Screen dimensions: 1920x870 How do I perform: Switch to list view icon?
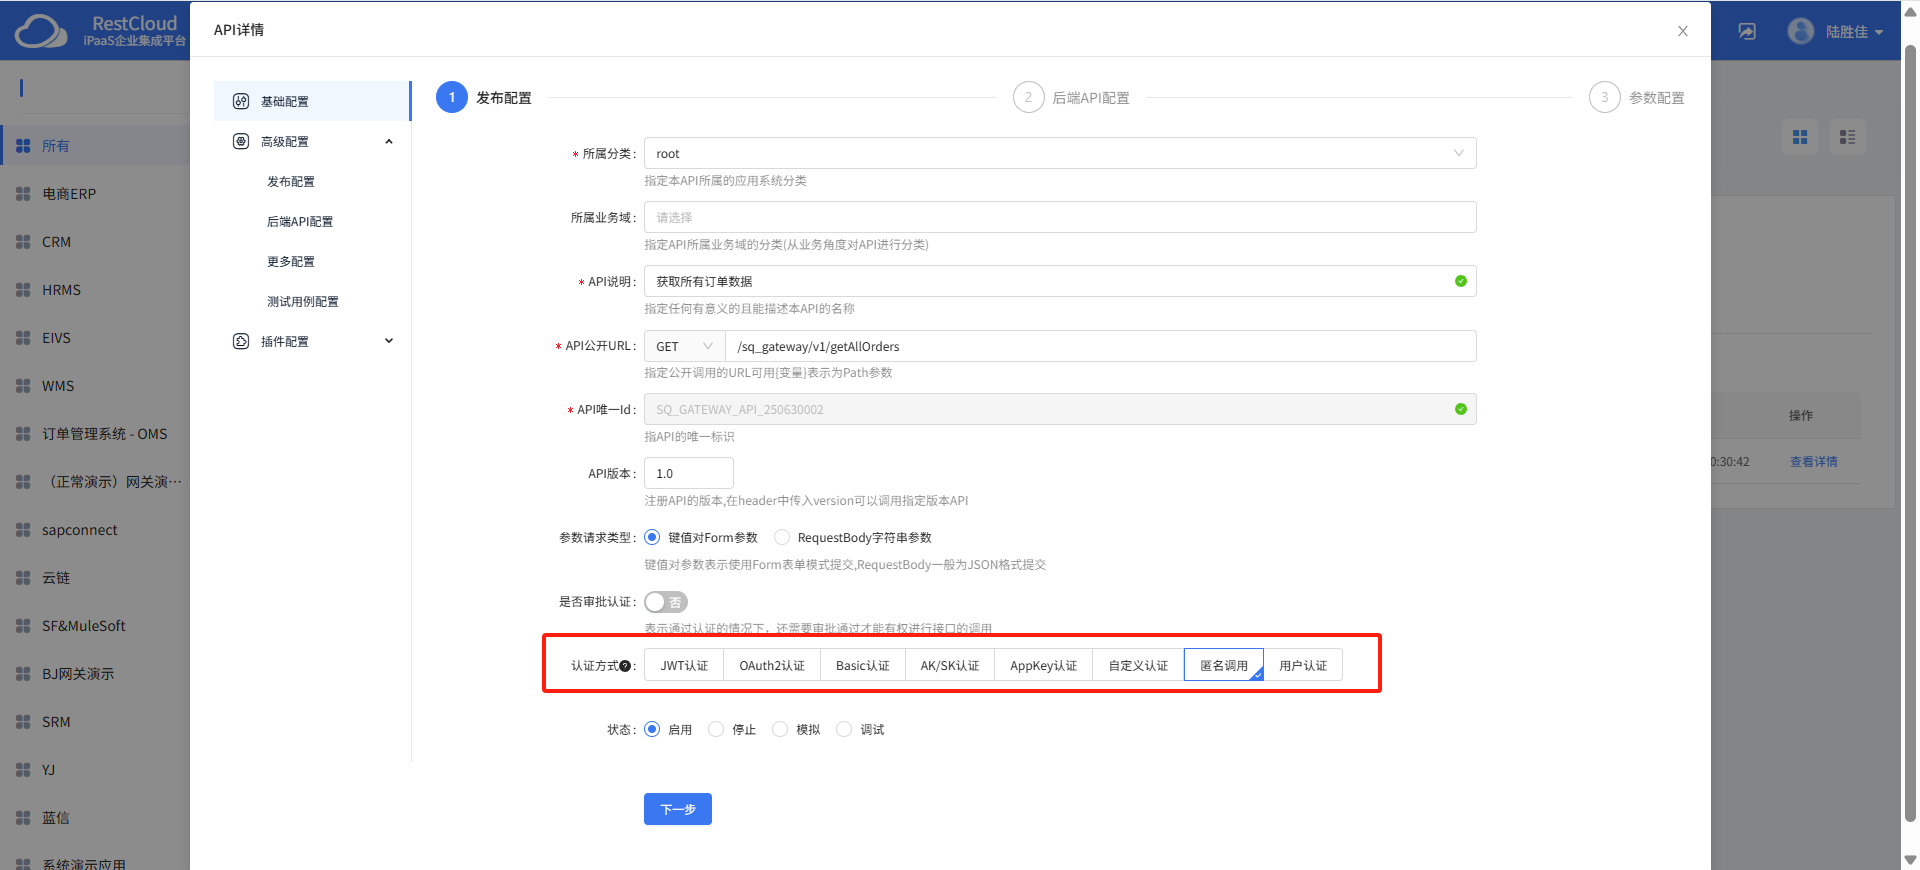pos(1847,137)
